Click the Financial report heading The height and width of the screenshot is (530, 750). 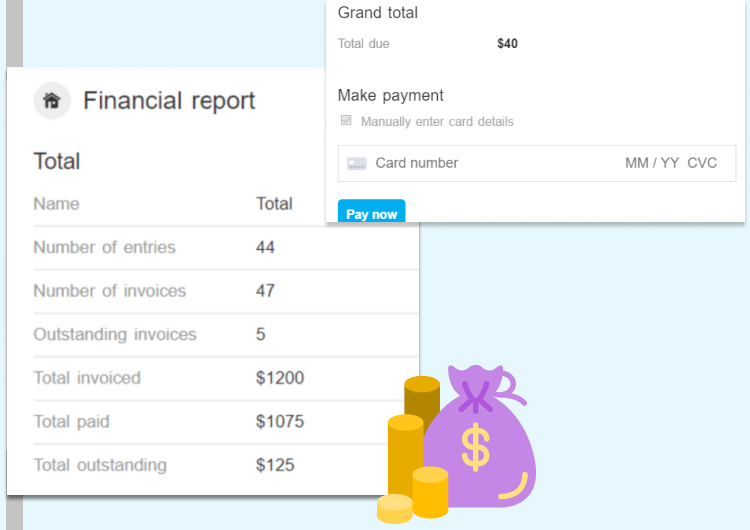pos(169,101)
